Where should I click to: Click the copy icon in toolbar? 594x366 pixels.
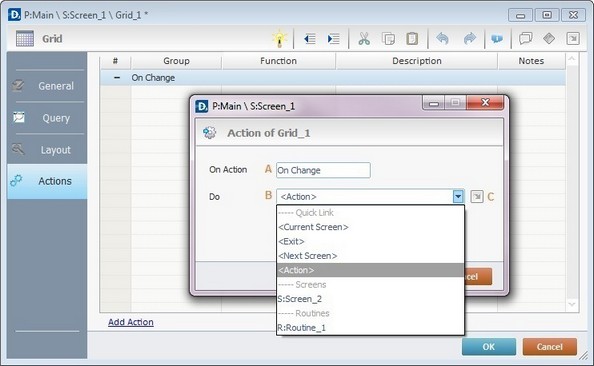click(x=388, y=39)
